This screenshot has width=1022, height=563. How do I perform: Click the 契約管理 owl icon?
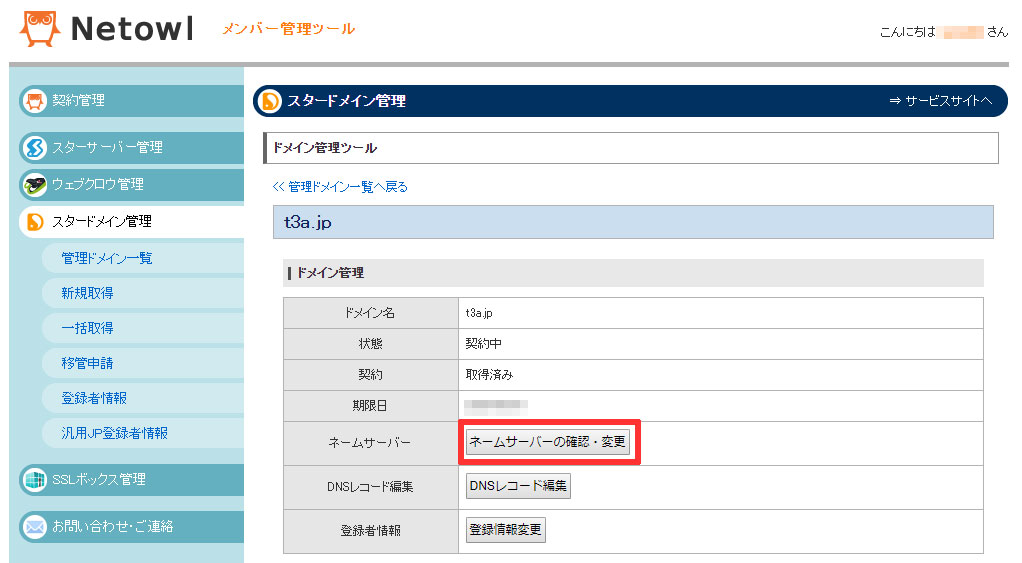pos(35,101)
